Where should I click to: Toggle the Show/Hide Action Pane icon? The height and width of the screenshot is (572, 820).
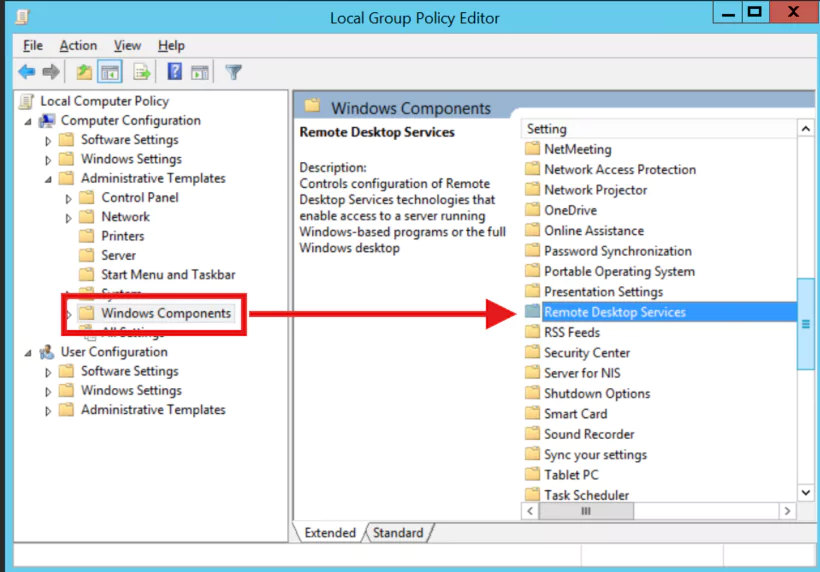point(200,72)
